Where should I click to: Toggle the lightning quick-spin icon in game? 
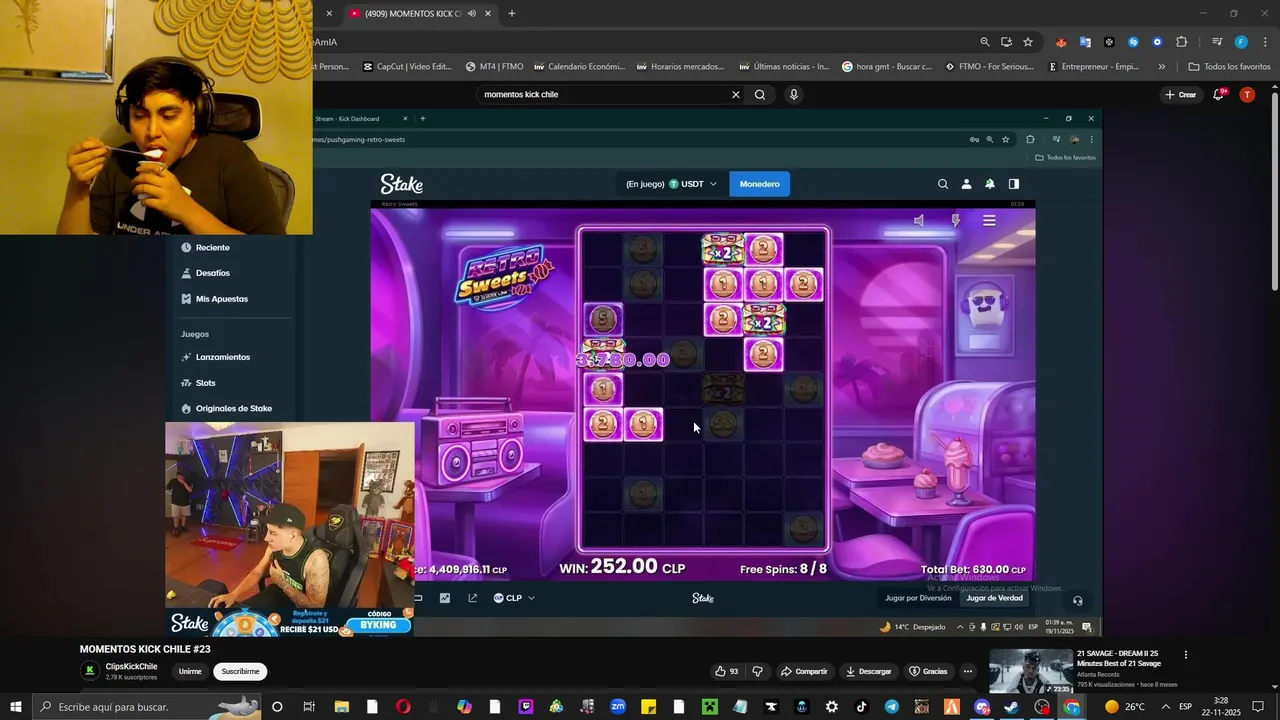tap(955, 221)
